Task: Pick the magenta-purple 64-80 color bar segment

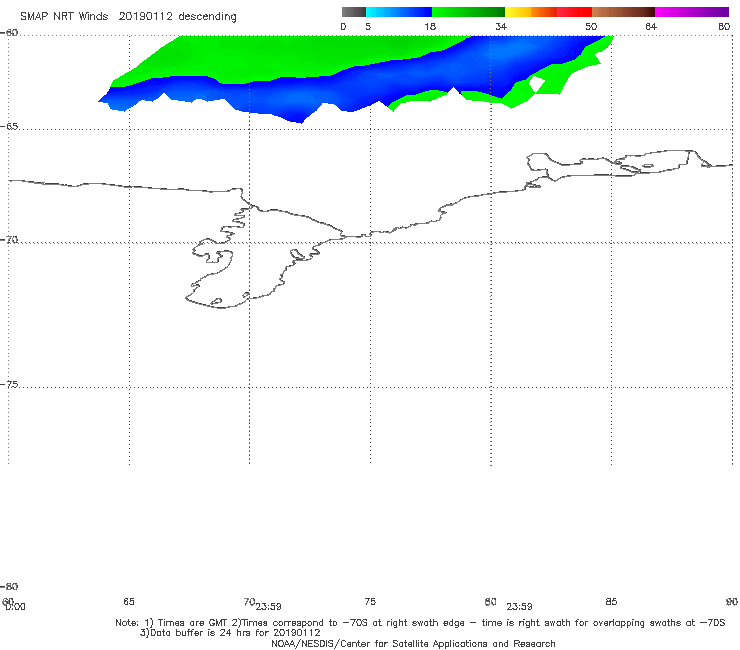Action: click(x=692, y=12)
